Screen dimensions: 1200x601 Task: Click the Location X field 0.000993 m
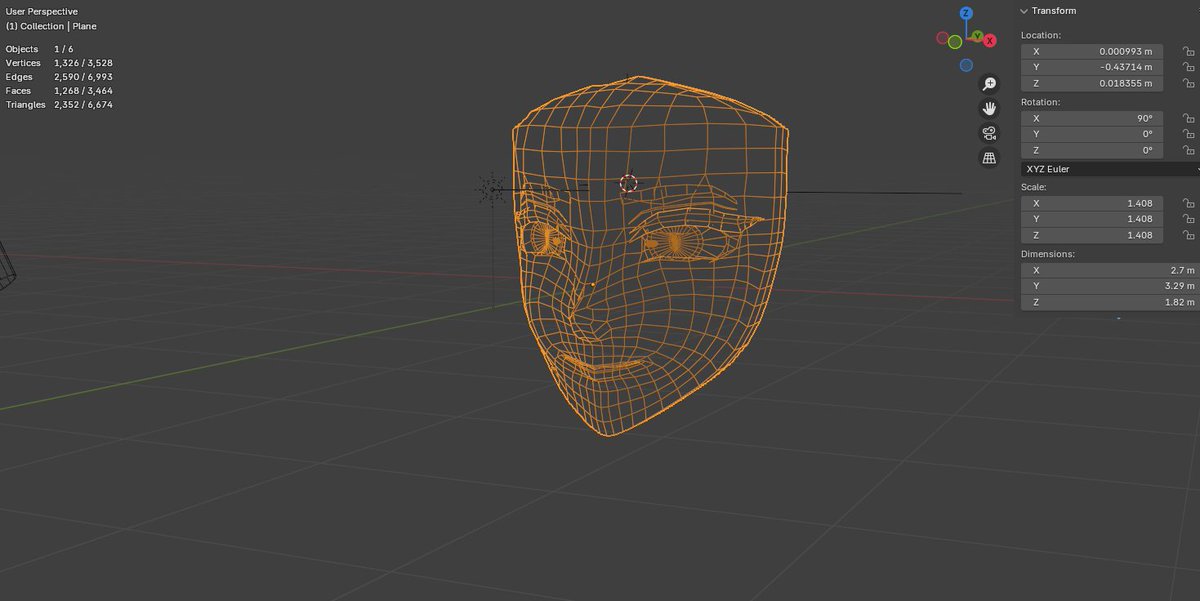point(1092,51)
